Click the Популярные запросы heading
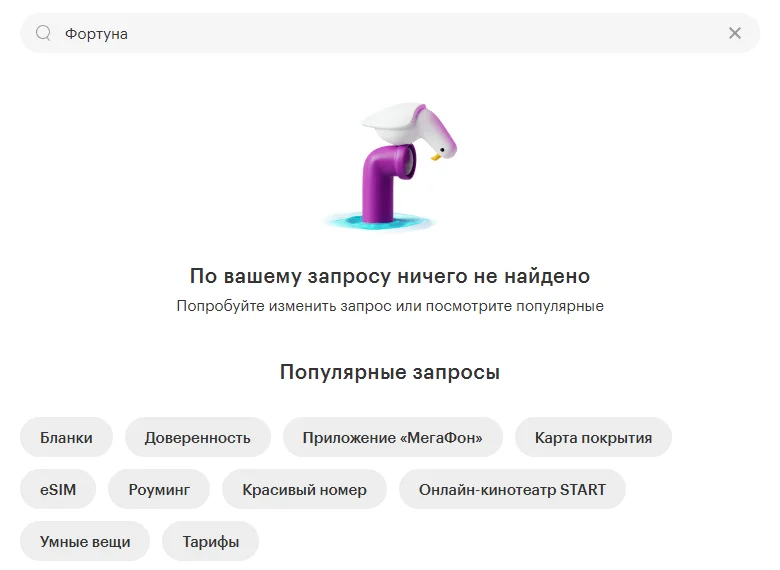 pyautogui.click(x=390, y=372)
